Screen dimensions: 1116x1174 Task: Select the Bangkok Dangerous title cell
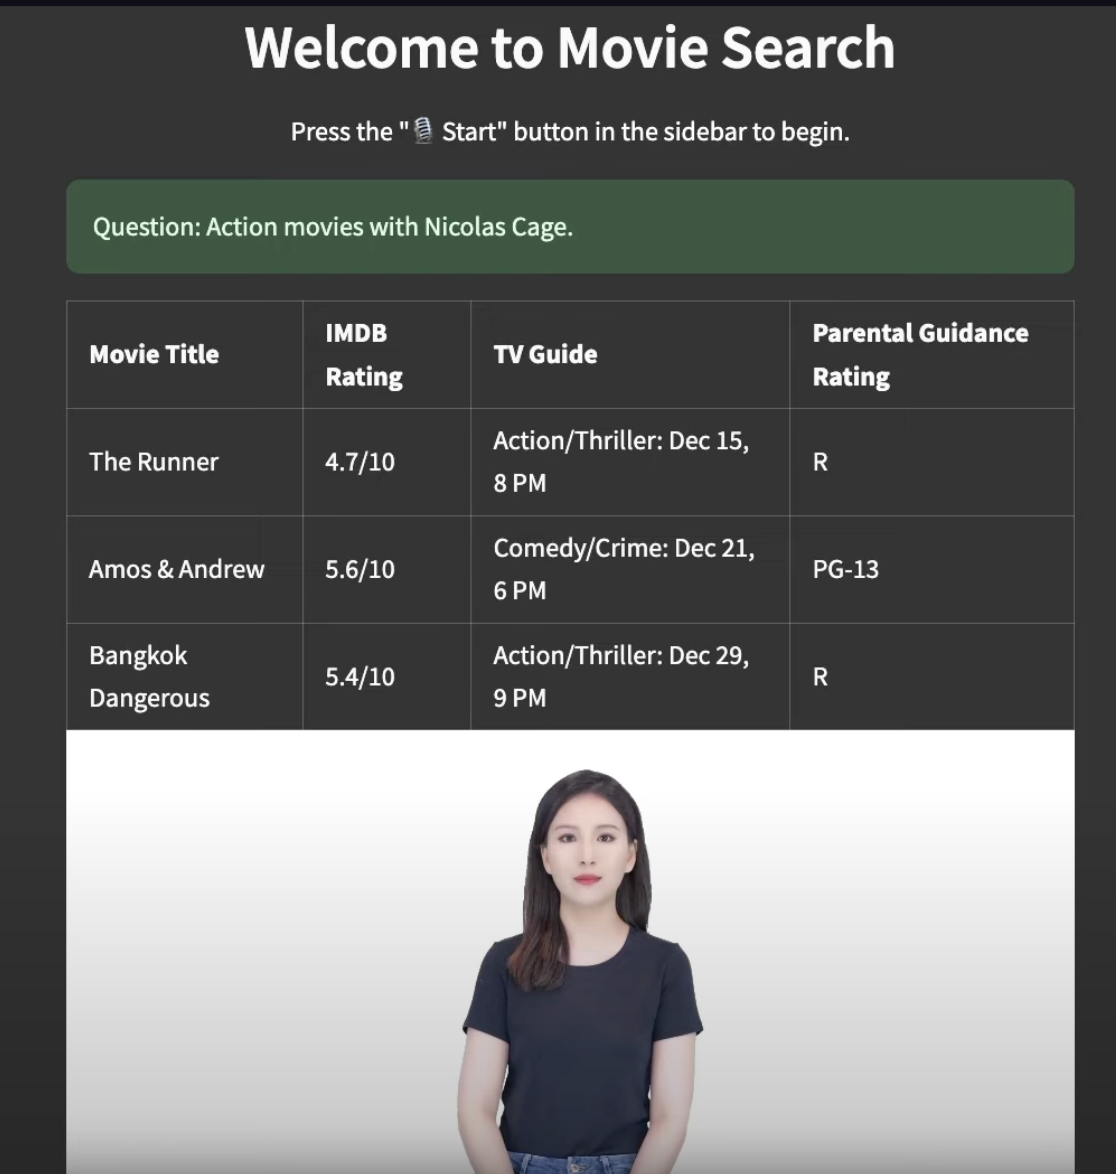tap(185, 676)
